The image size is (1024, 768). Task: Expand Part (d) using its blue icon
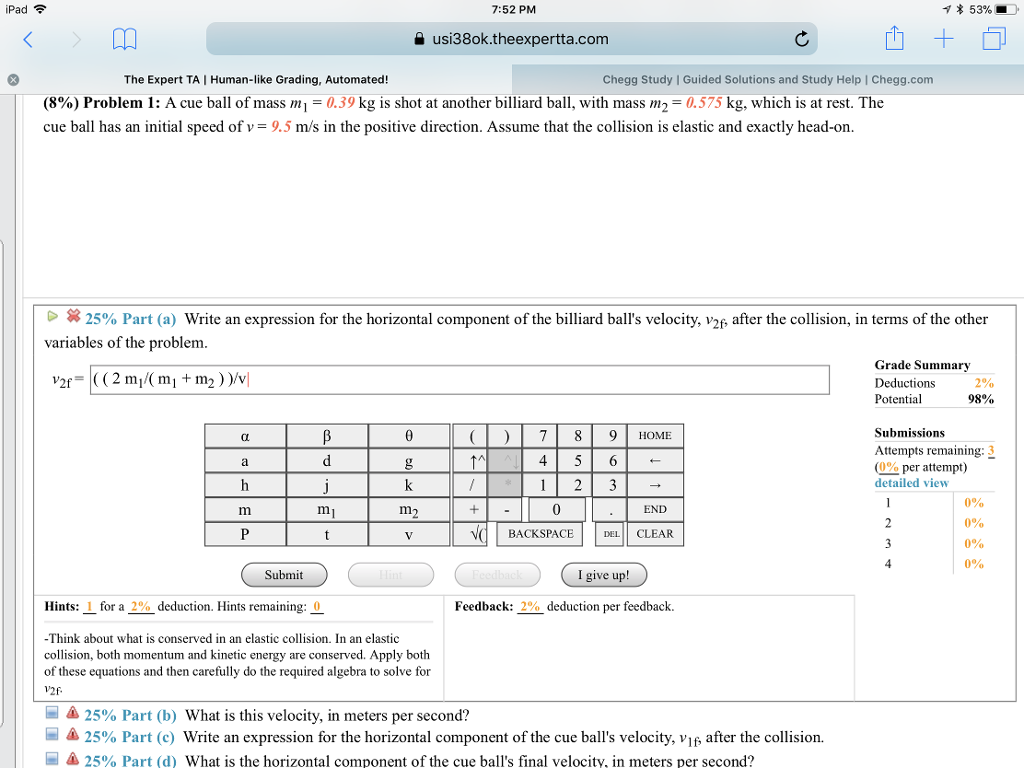(x=53, y=758)
